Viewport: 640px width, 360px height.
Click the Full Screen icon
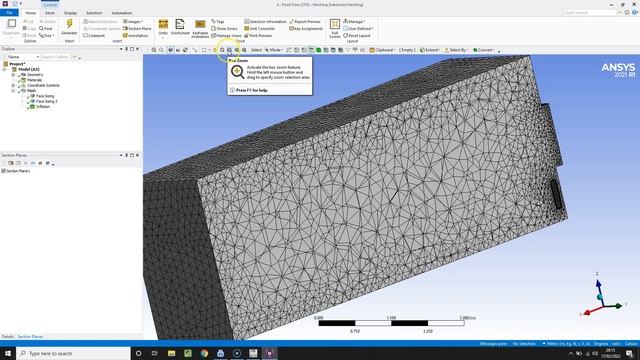(335, 24)
